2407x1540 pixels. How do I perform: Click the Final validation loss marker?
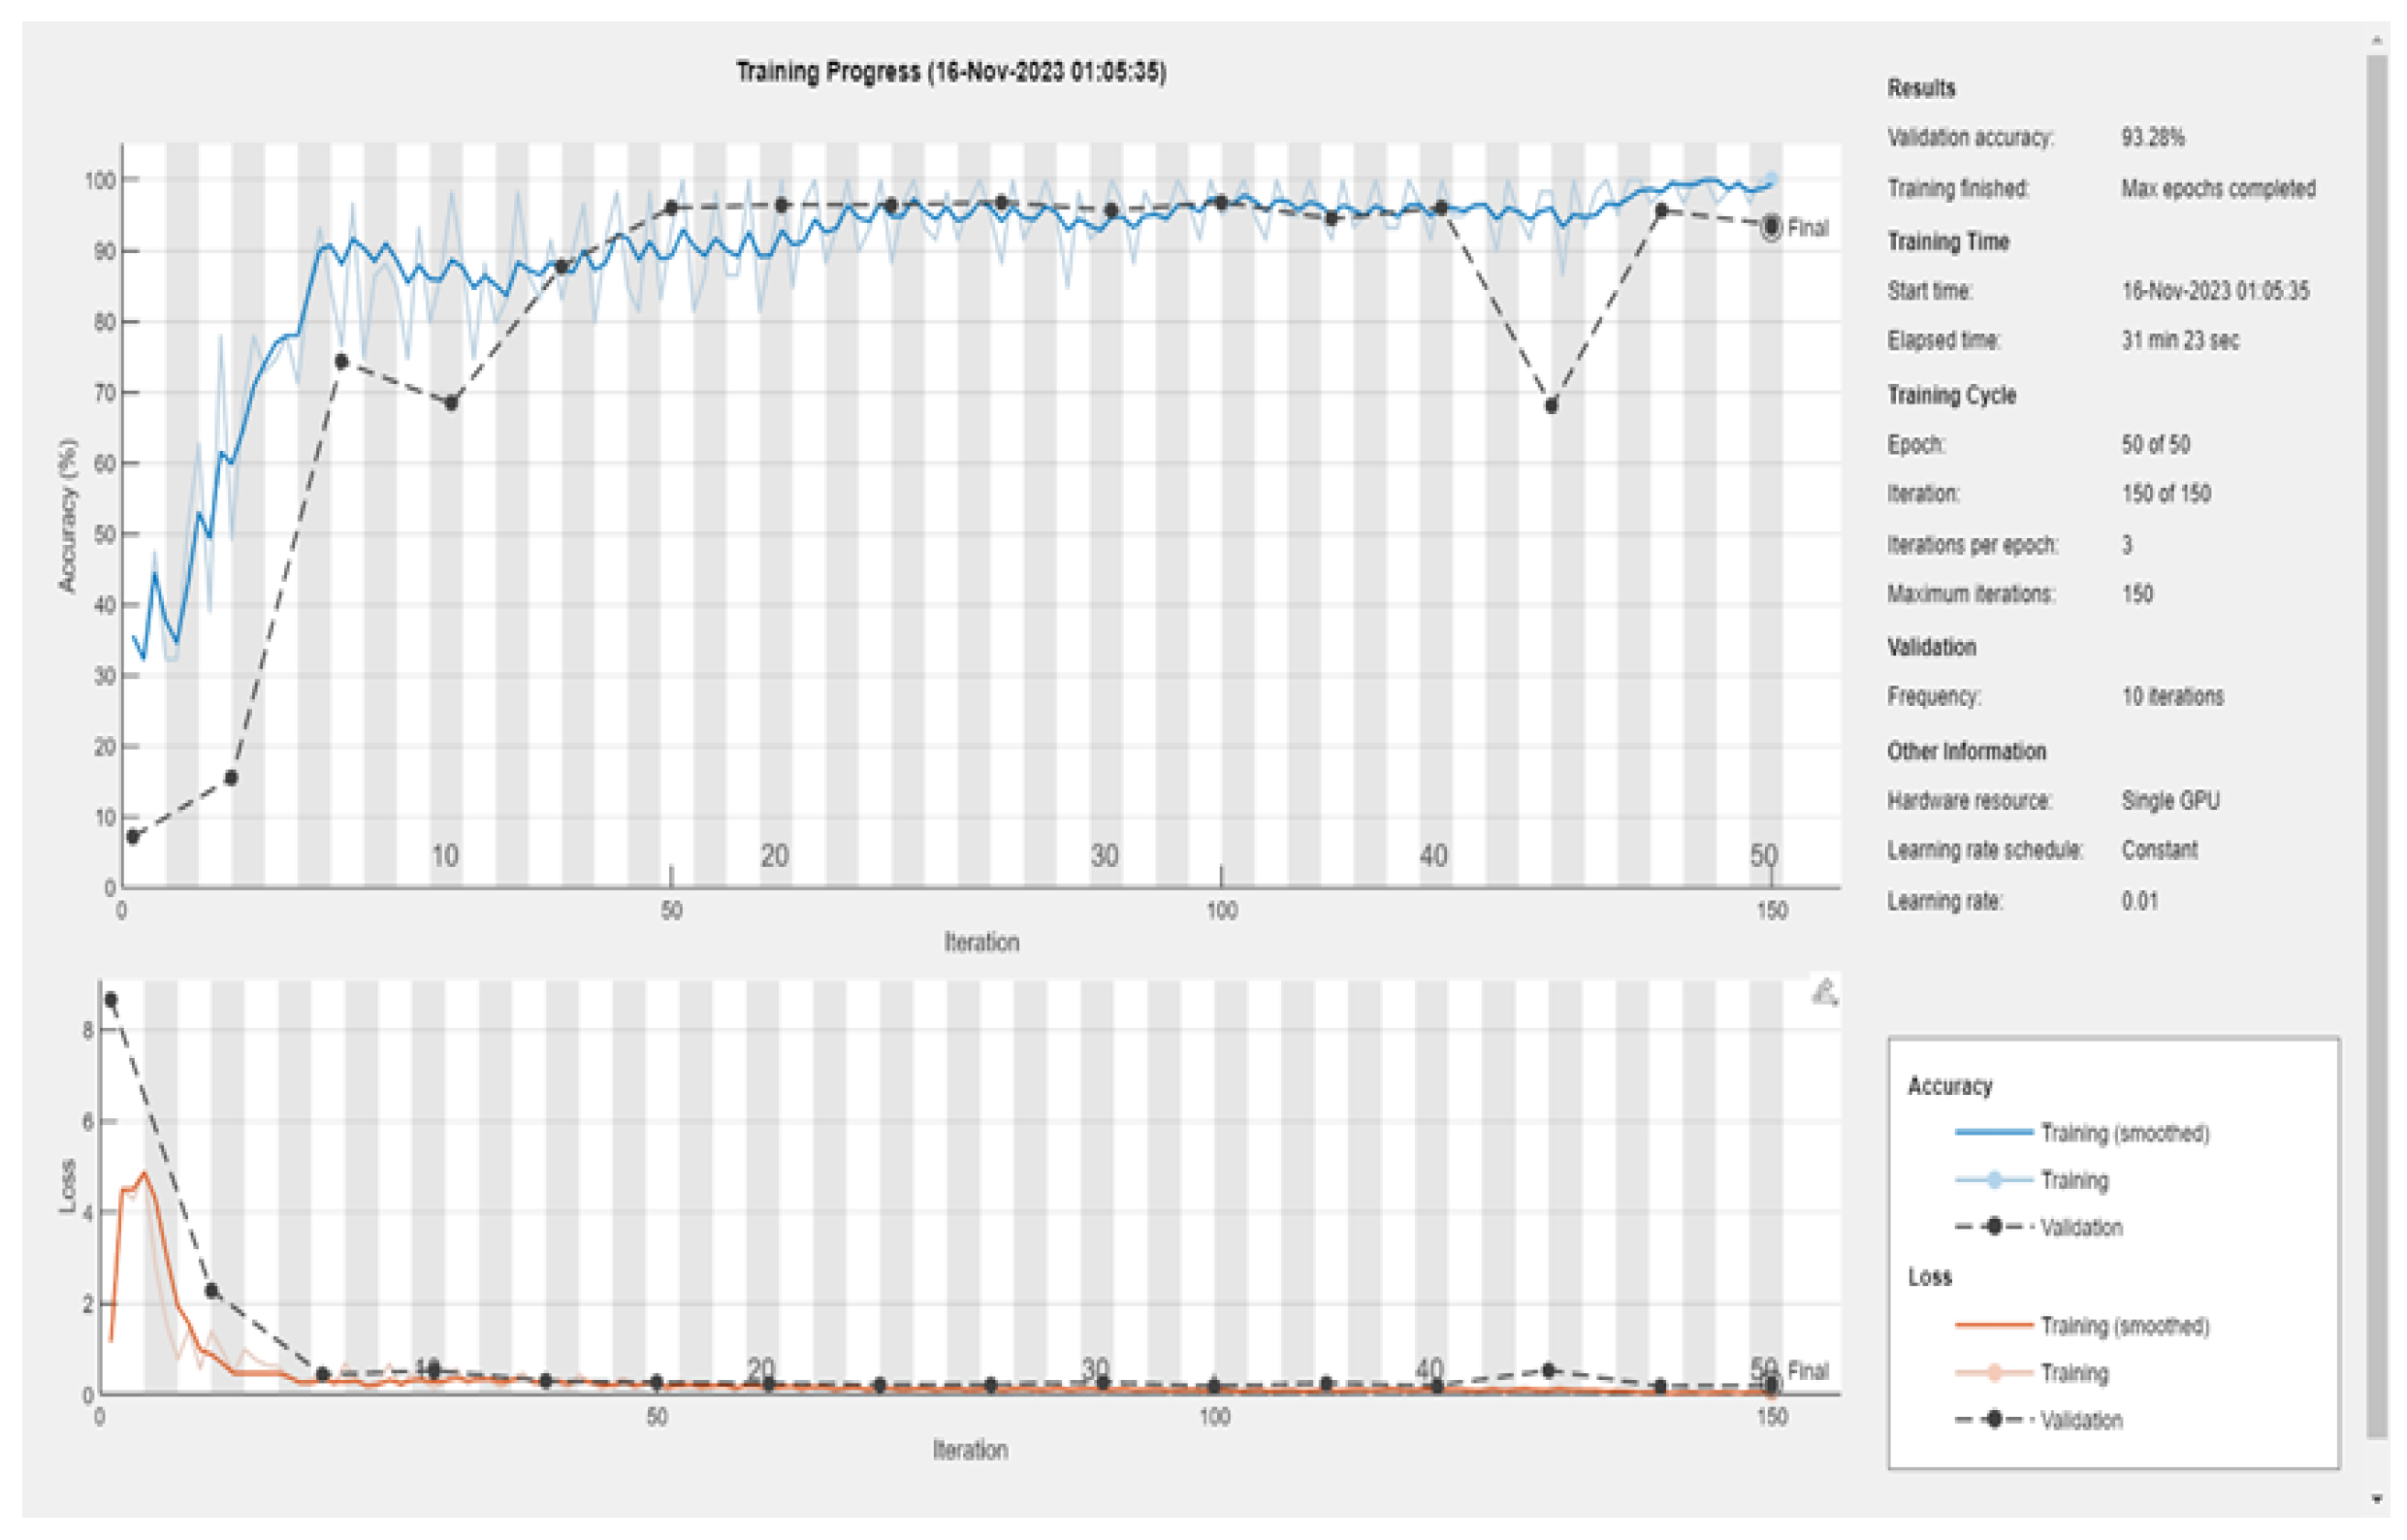click(x=1771, y=1385)
